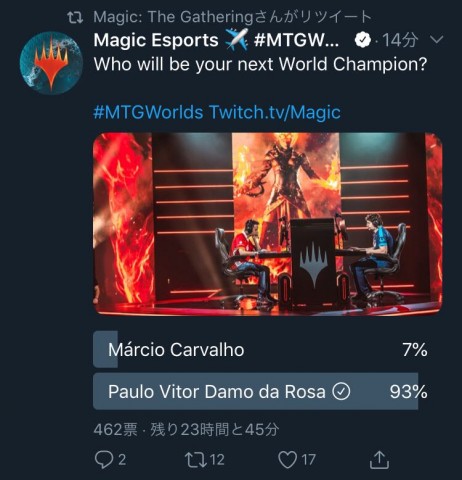Open the share upload icon
This screenshot has height=480, width=462.
click(379, 460)
